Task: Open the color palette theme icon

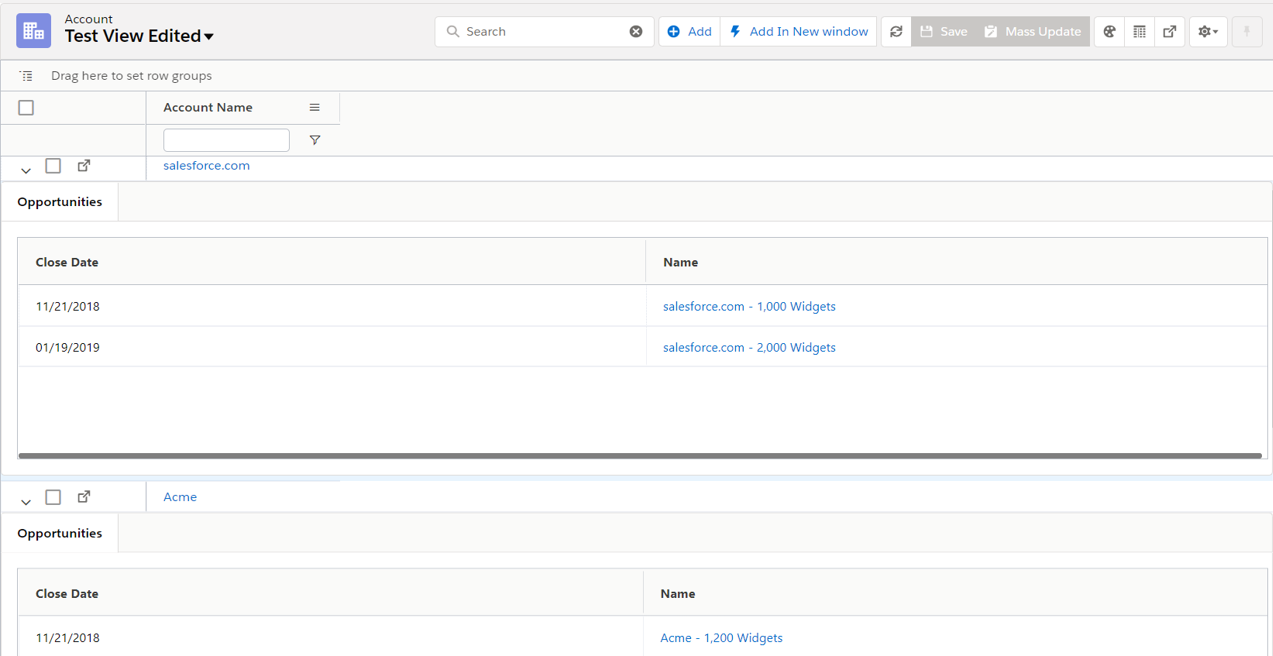Action: [x=1109, y=32]
